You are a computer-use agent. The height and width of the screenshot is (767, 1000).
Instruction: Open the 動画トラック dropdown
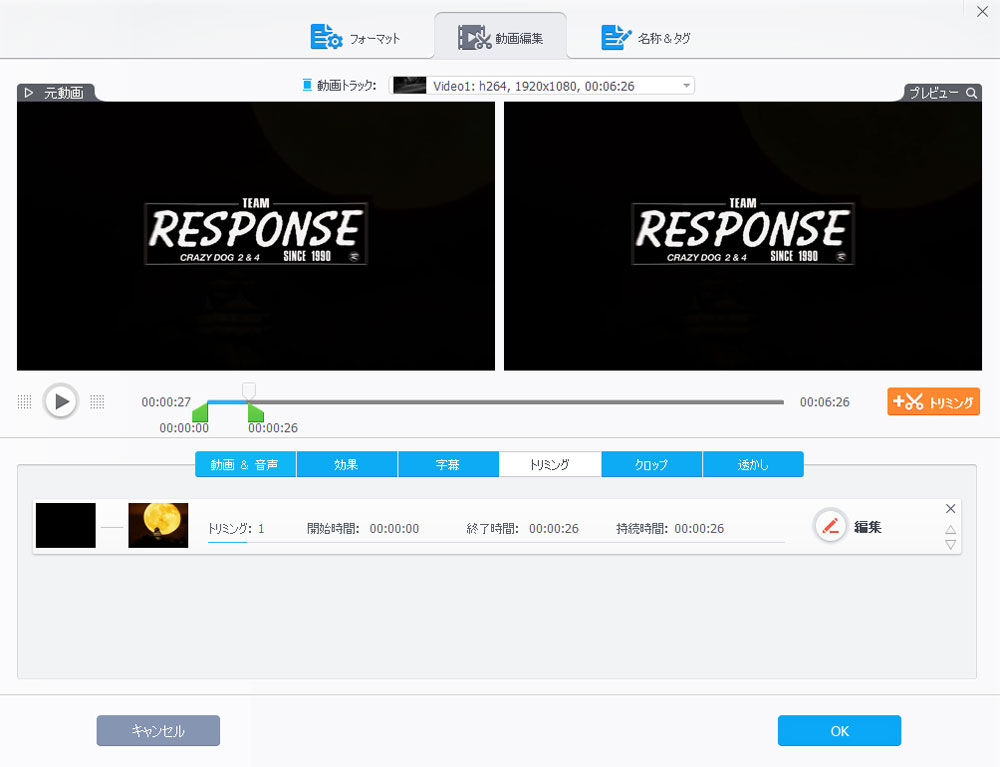pos(541,85)
